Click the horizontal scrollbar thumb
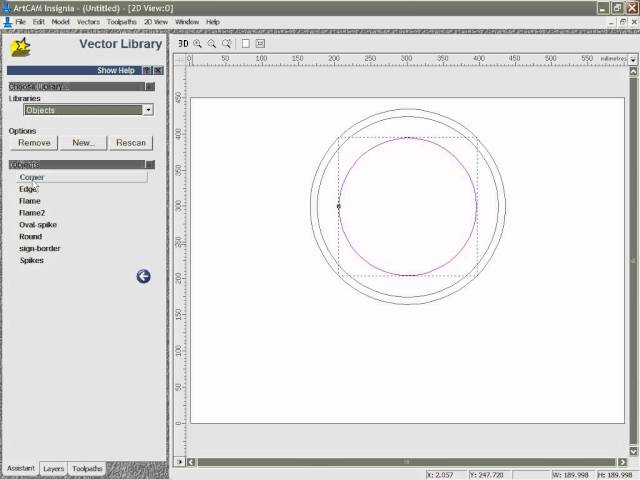Viewport: 640px width, 480px height. pyautogui.click(x=407, y=462)
